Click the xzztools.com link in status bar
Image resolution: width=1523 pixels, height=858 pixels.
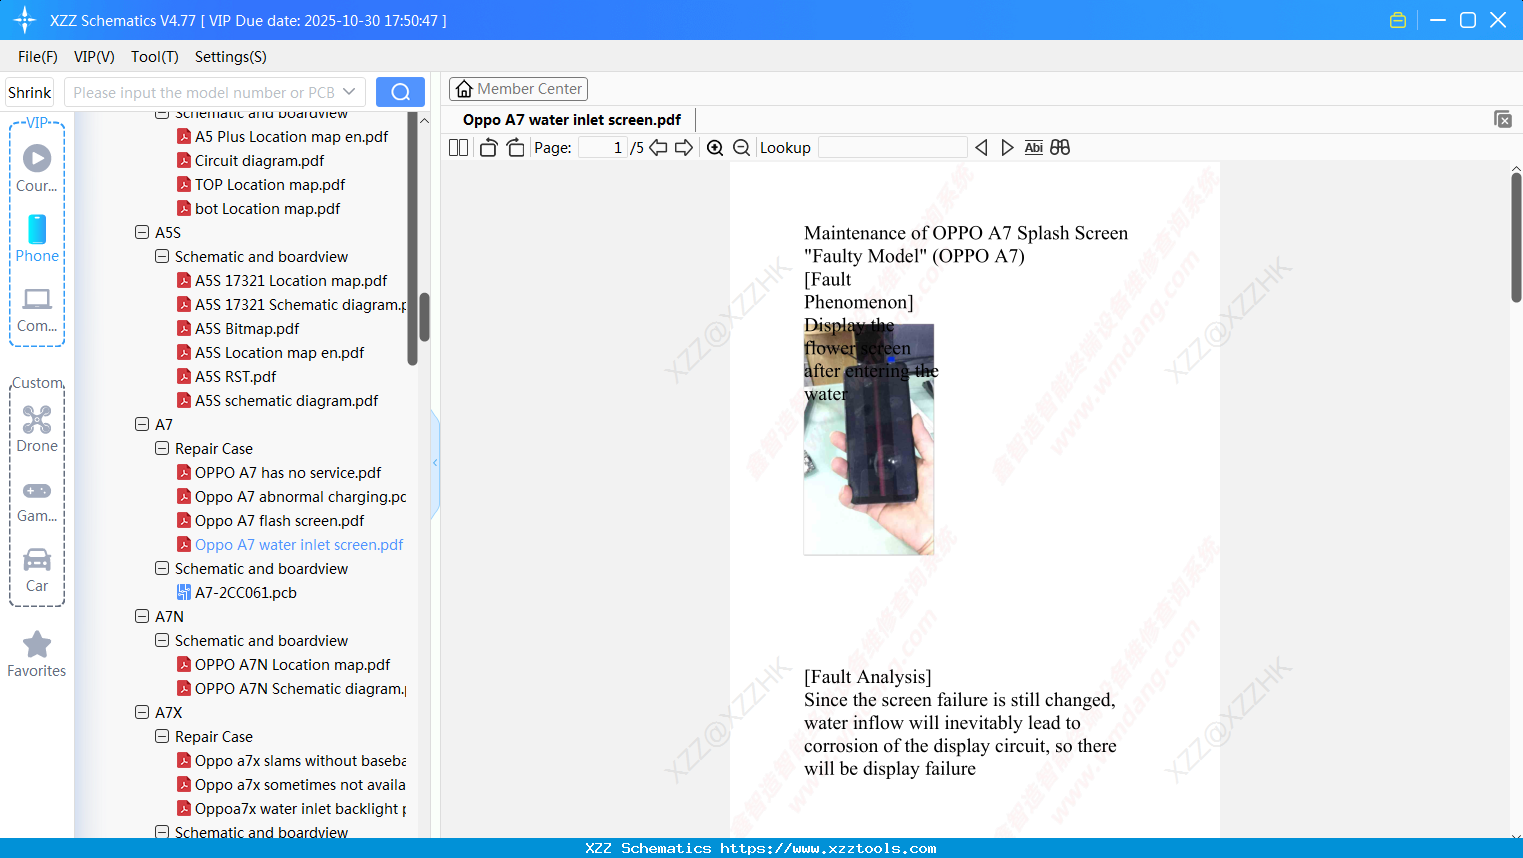(x=828, y=848)
